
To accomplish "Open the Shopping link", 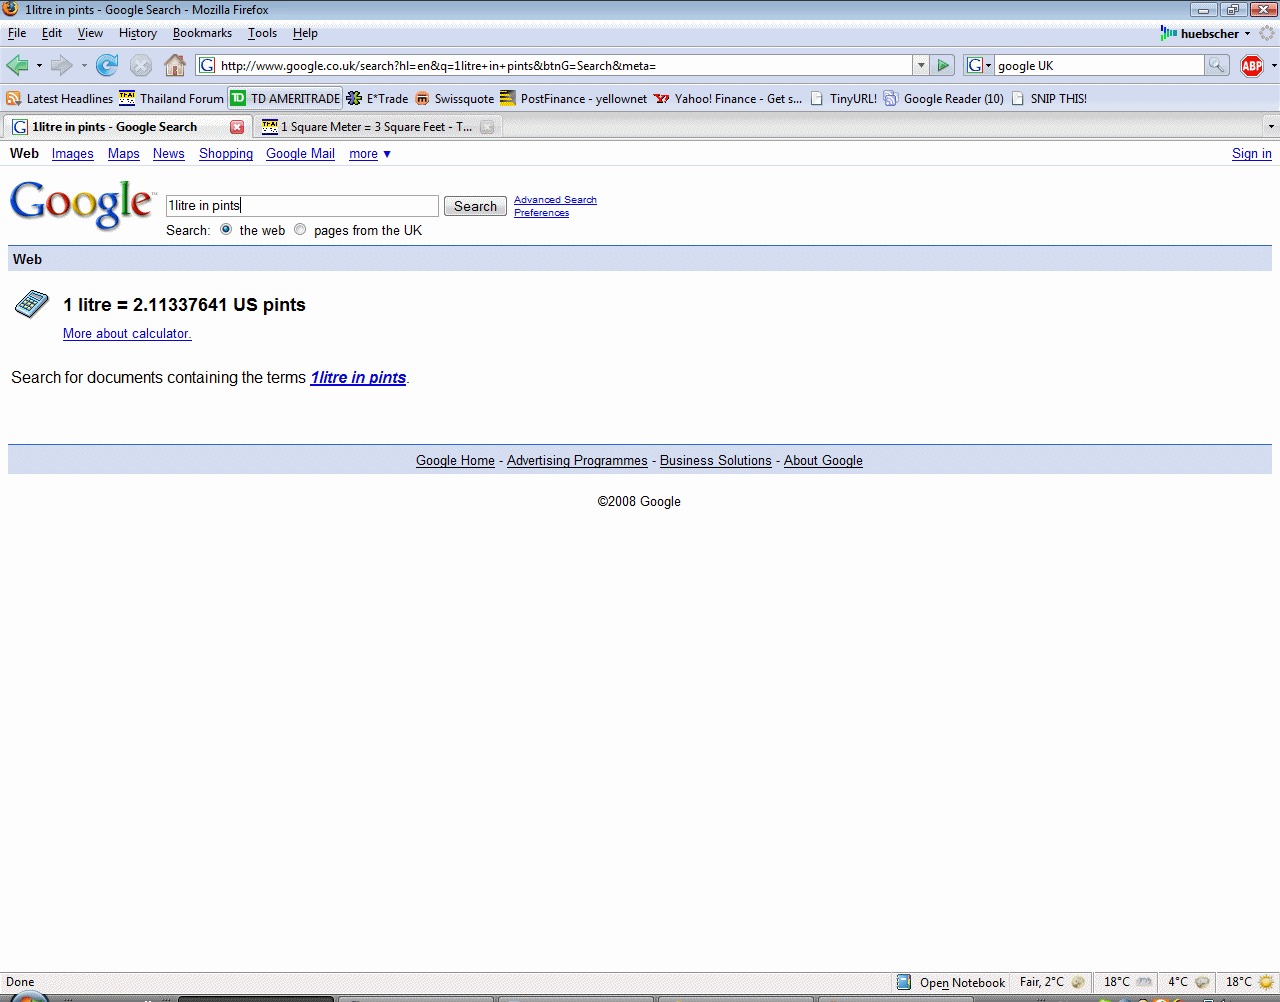I will pos(226,154).
